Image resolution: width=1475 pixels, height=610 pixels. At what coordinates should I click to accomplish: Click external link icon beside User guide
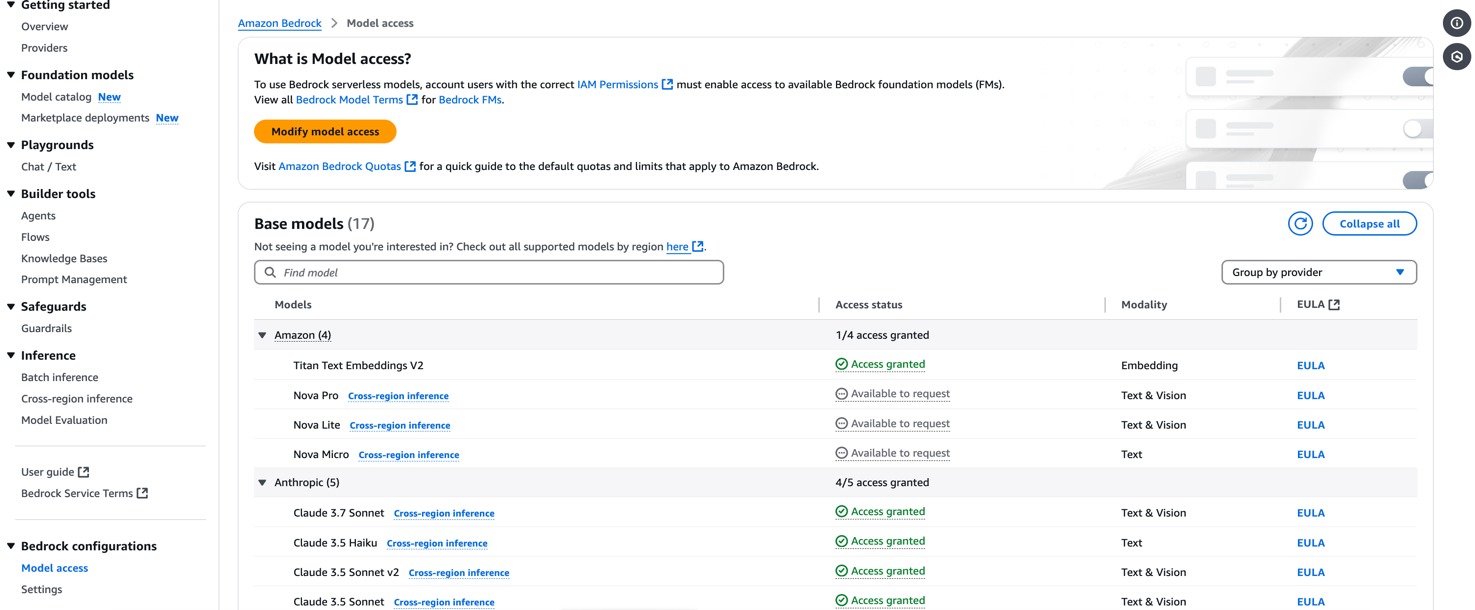[84, 472]
